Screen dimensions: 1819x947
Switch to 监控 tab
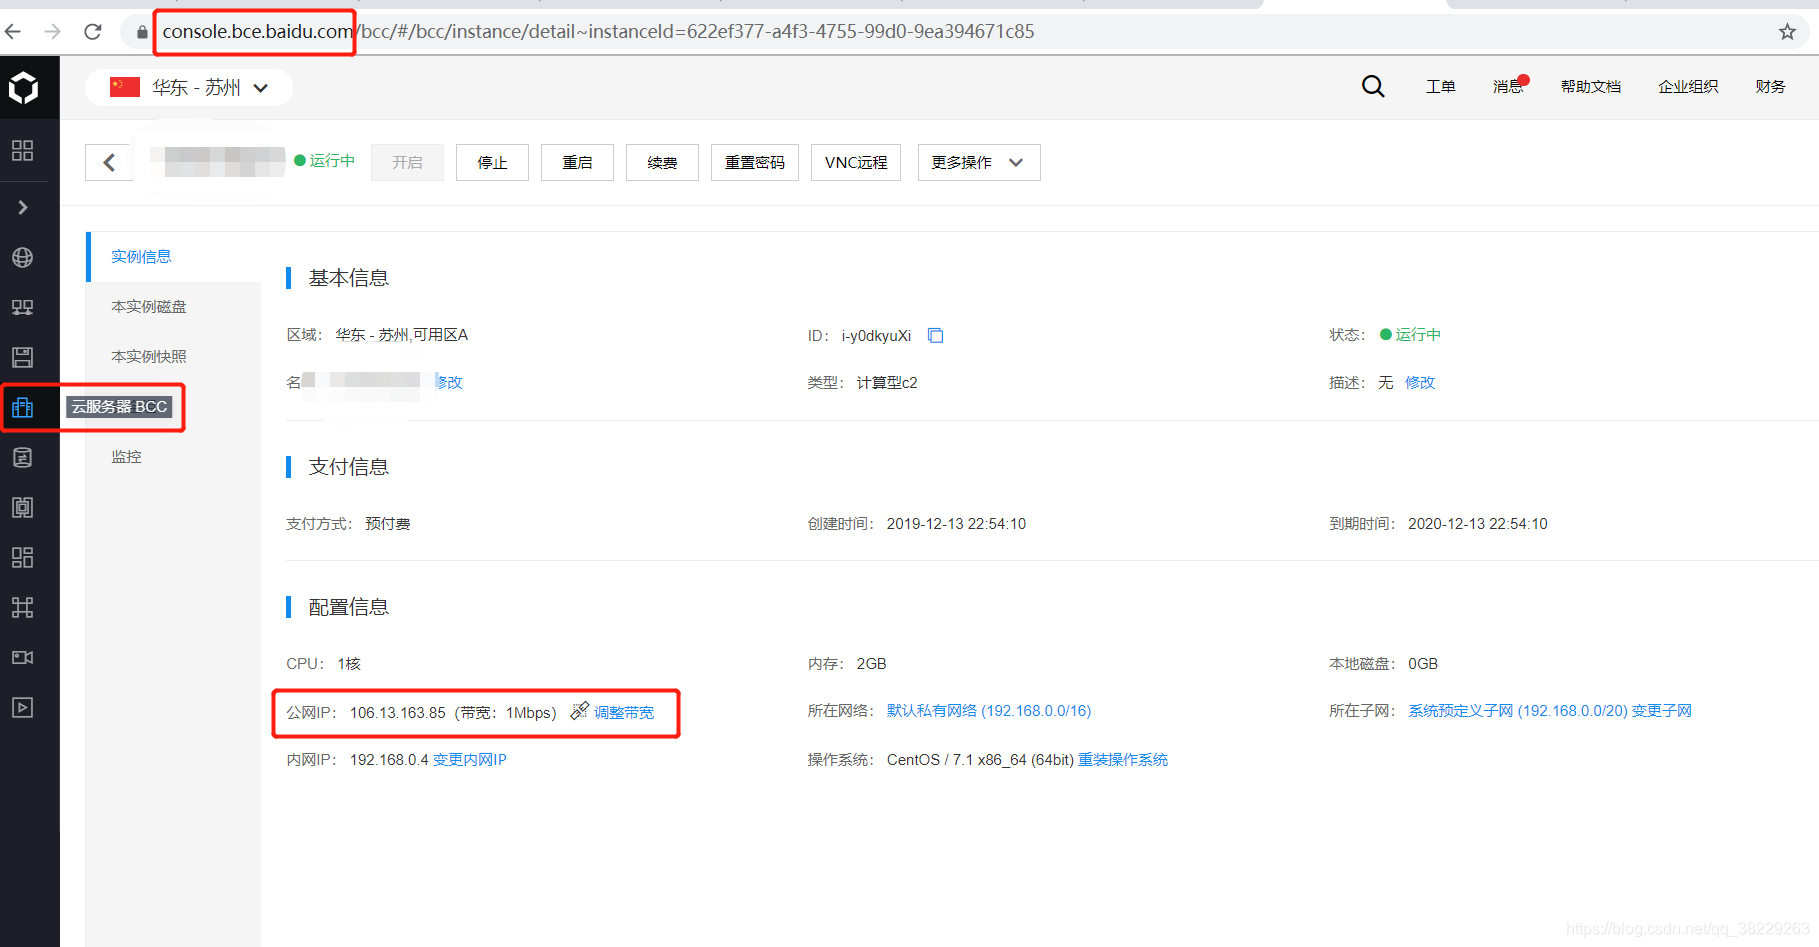point(174,457)
